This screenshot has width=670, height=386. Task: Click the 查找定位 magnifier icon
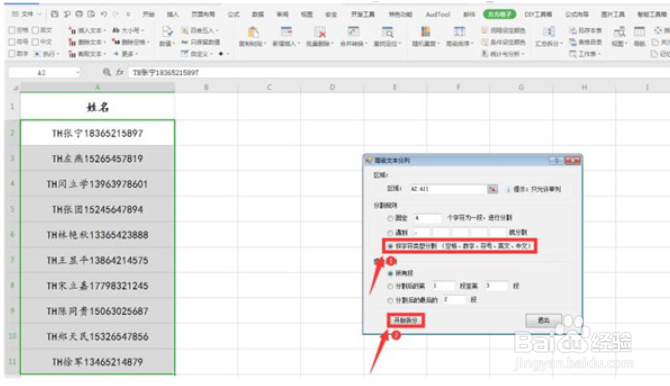click(x=387, y=32)
